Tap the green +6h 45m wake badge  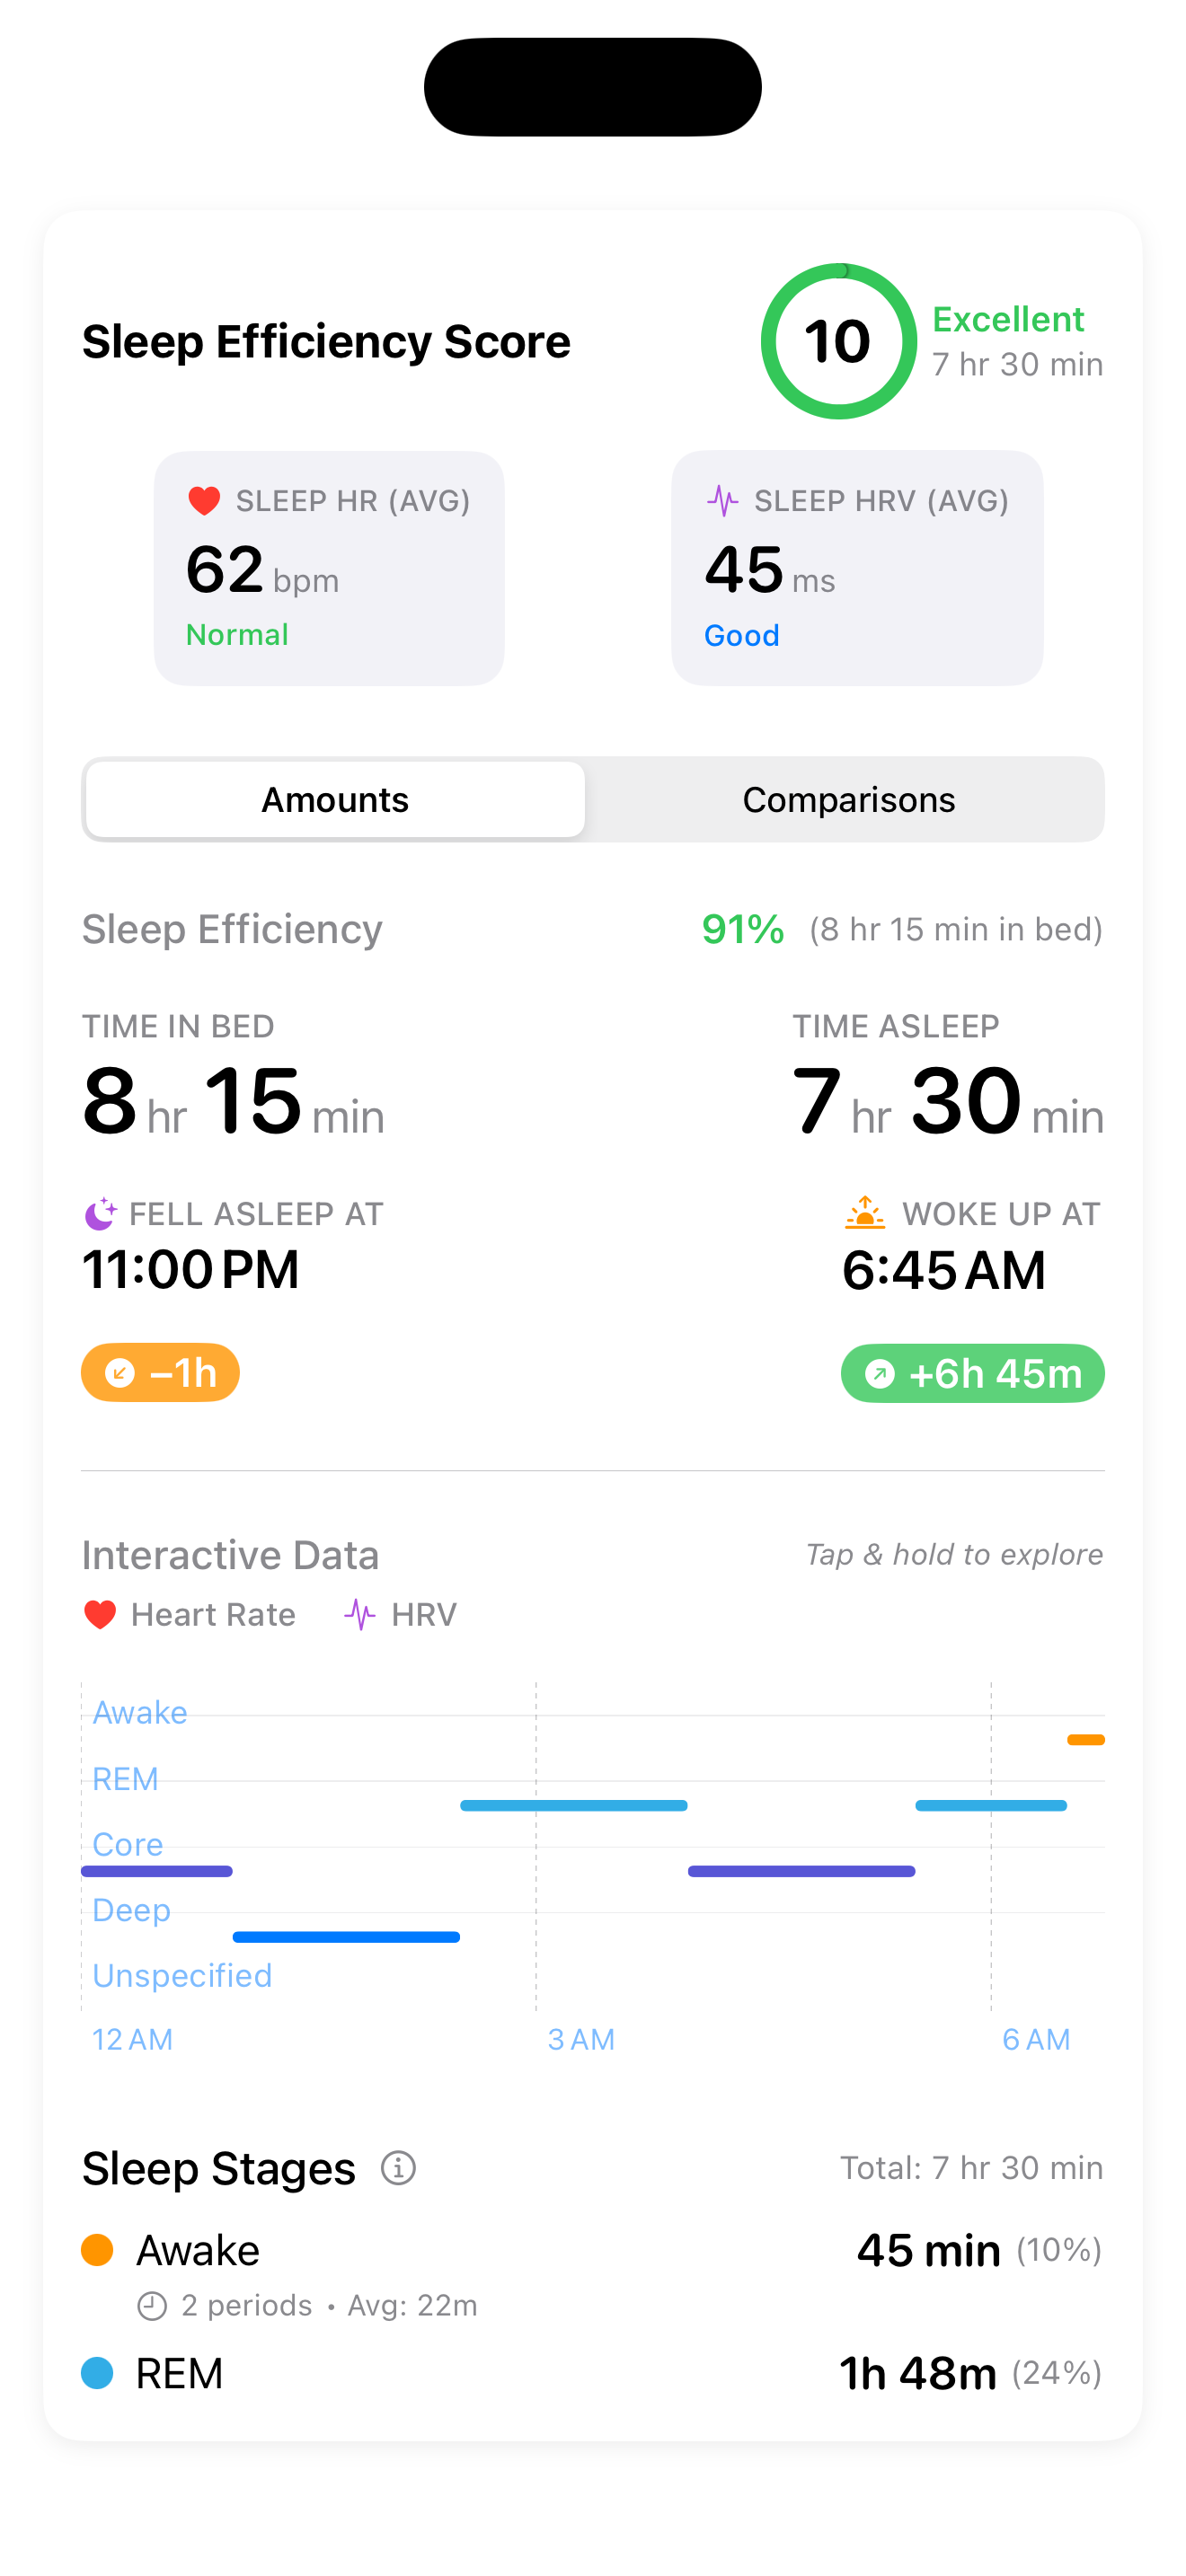coord(972,1374)
